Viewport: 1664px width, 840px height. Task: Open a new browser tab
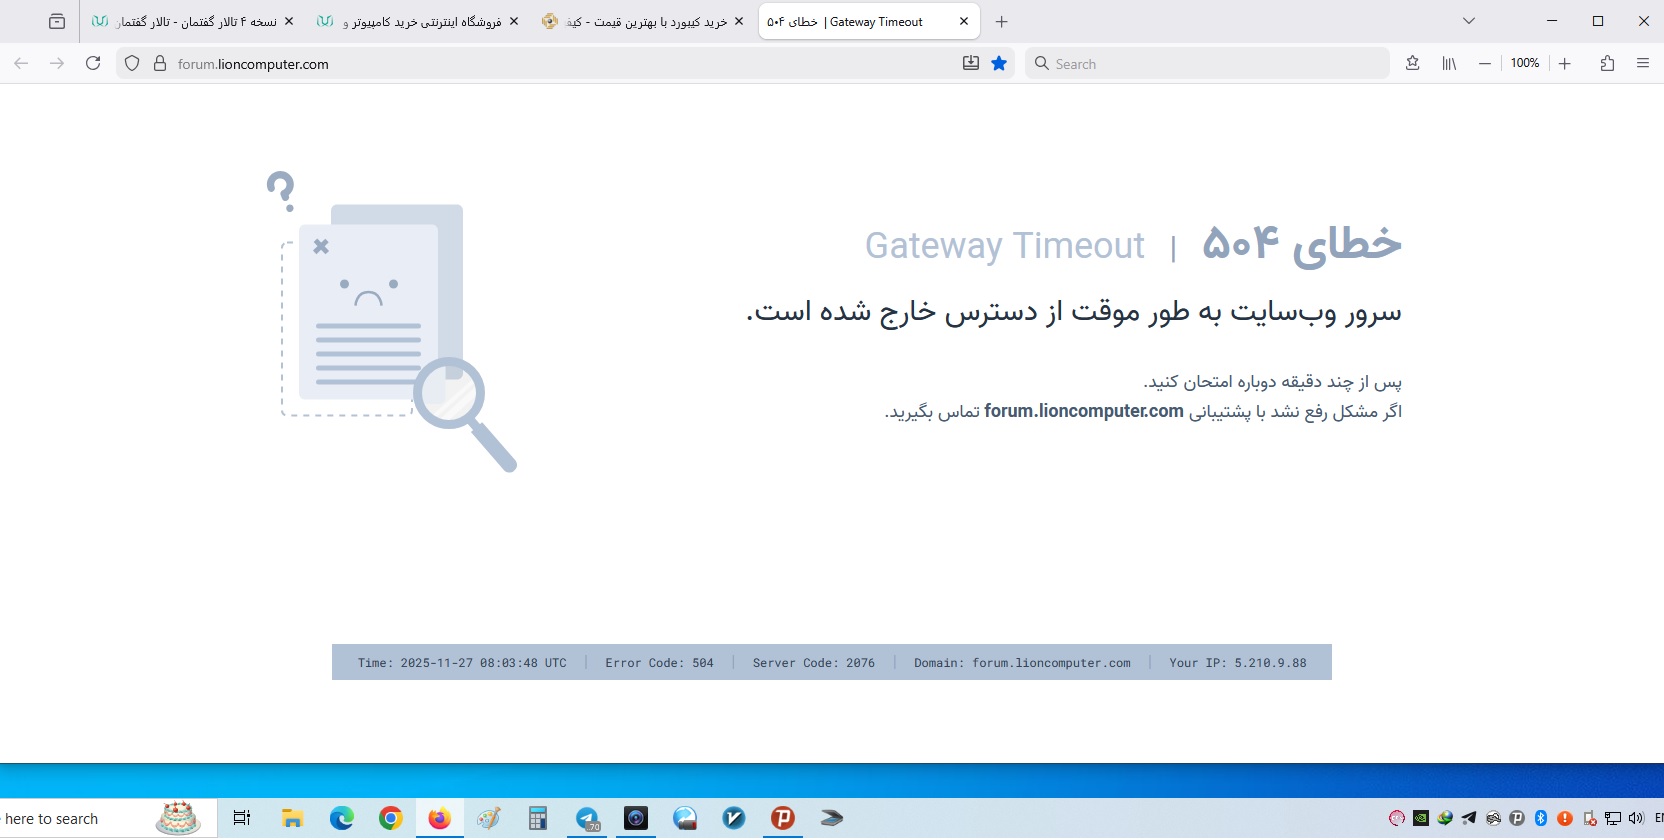point(1002,21)
